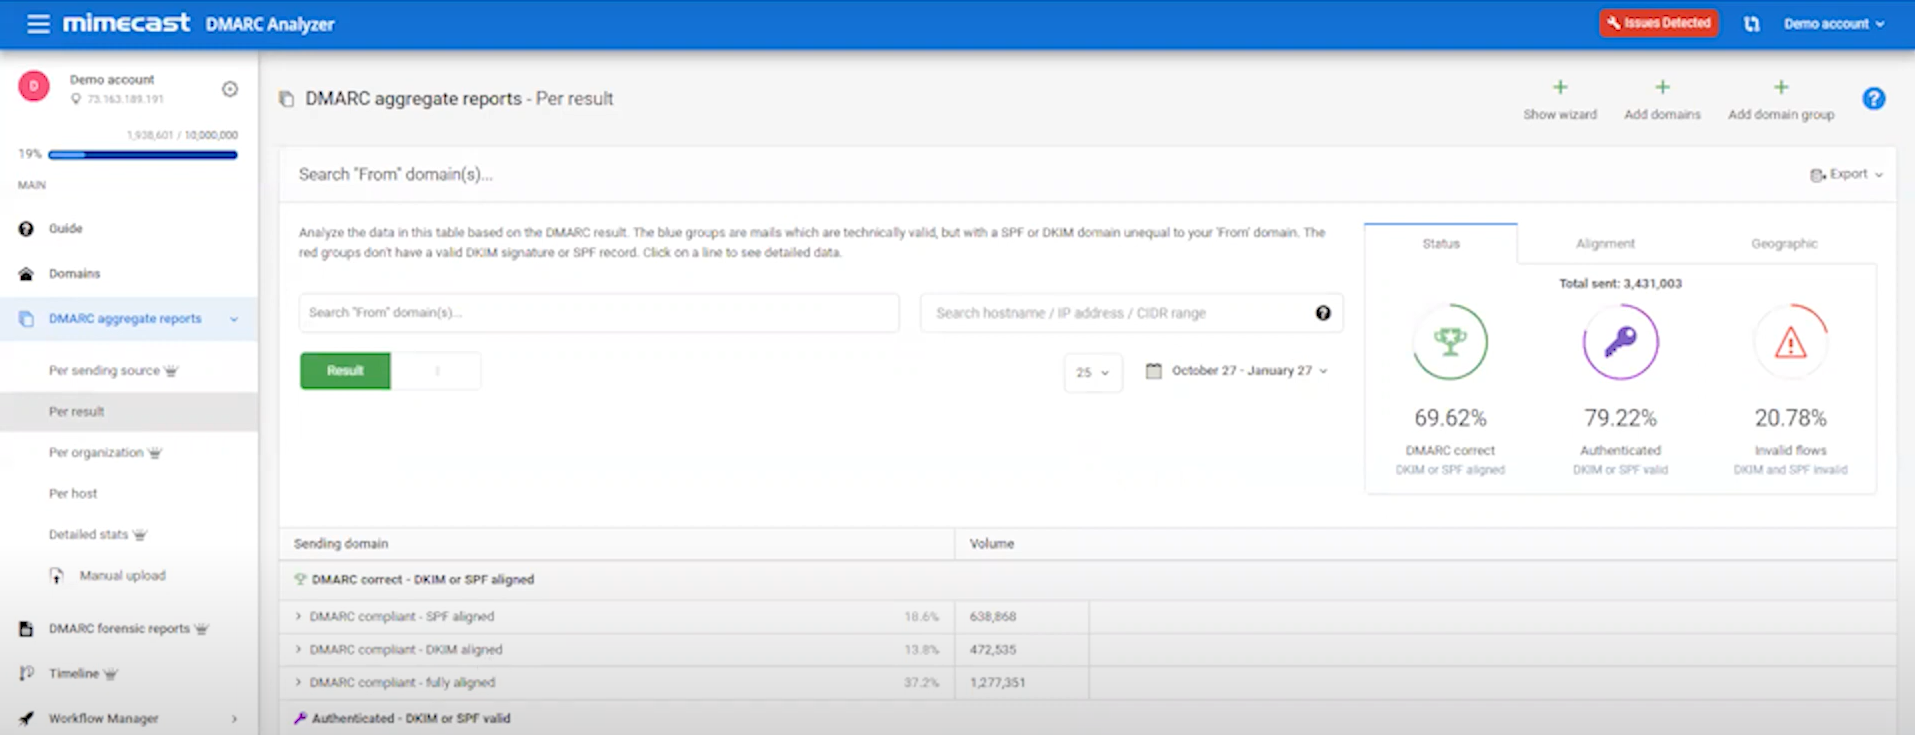Click the DMARC correct group header row
This screenshot has width=1915, height=735.
tap(1087, 580)
